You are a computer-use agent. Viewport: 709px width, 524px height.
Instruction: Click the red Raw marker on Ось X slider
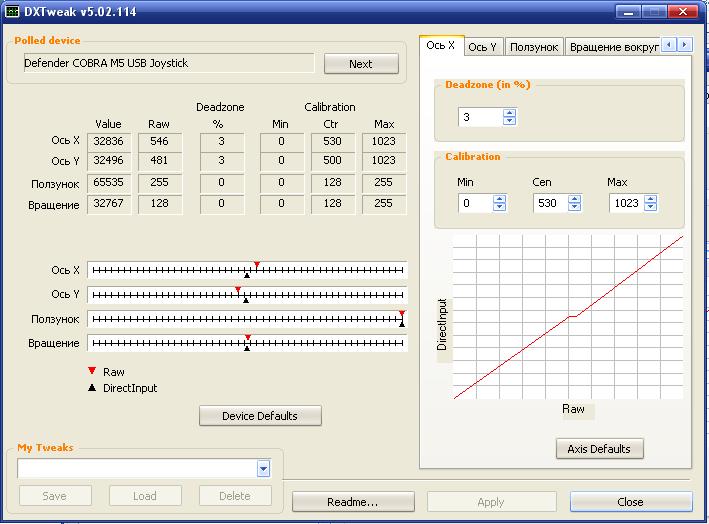pyautogui.click(x=256, y=265)
